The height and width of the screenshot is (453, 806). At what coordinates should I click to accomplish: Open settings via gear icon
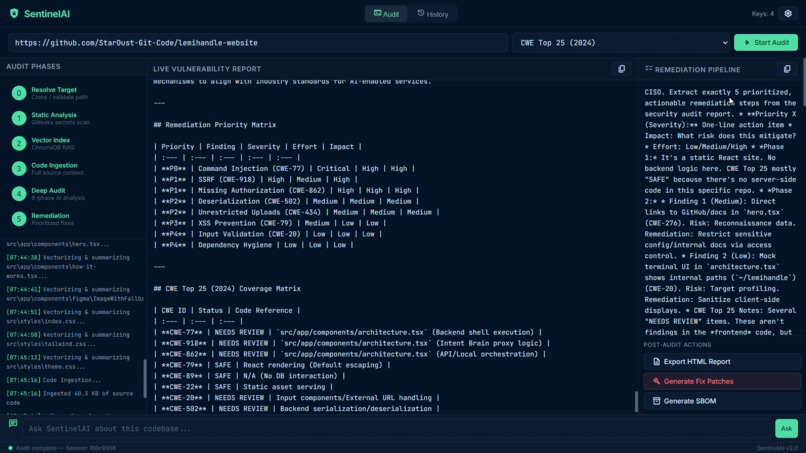[788, 14]
